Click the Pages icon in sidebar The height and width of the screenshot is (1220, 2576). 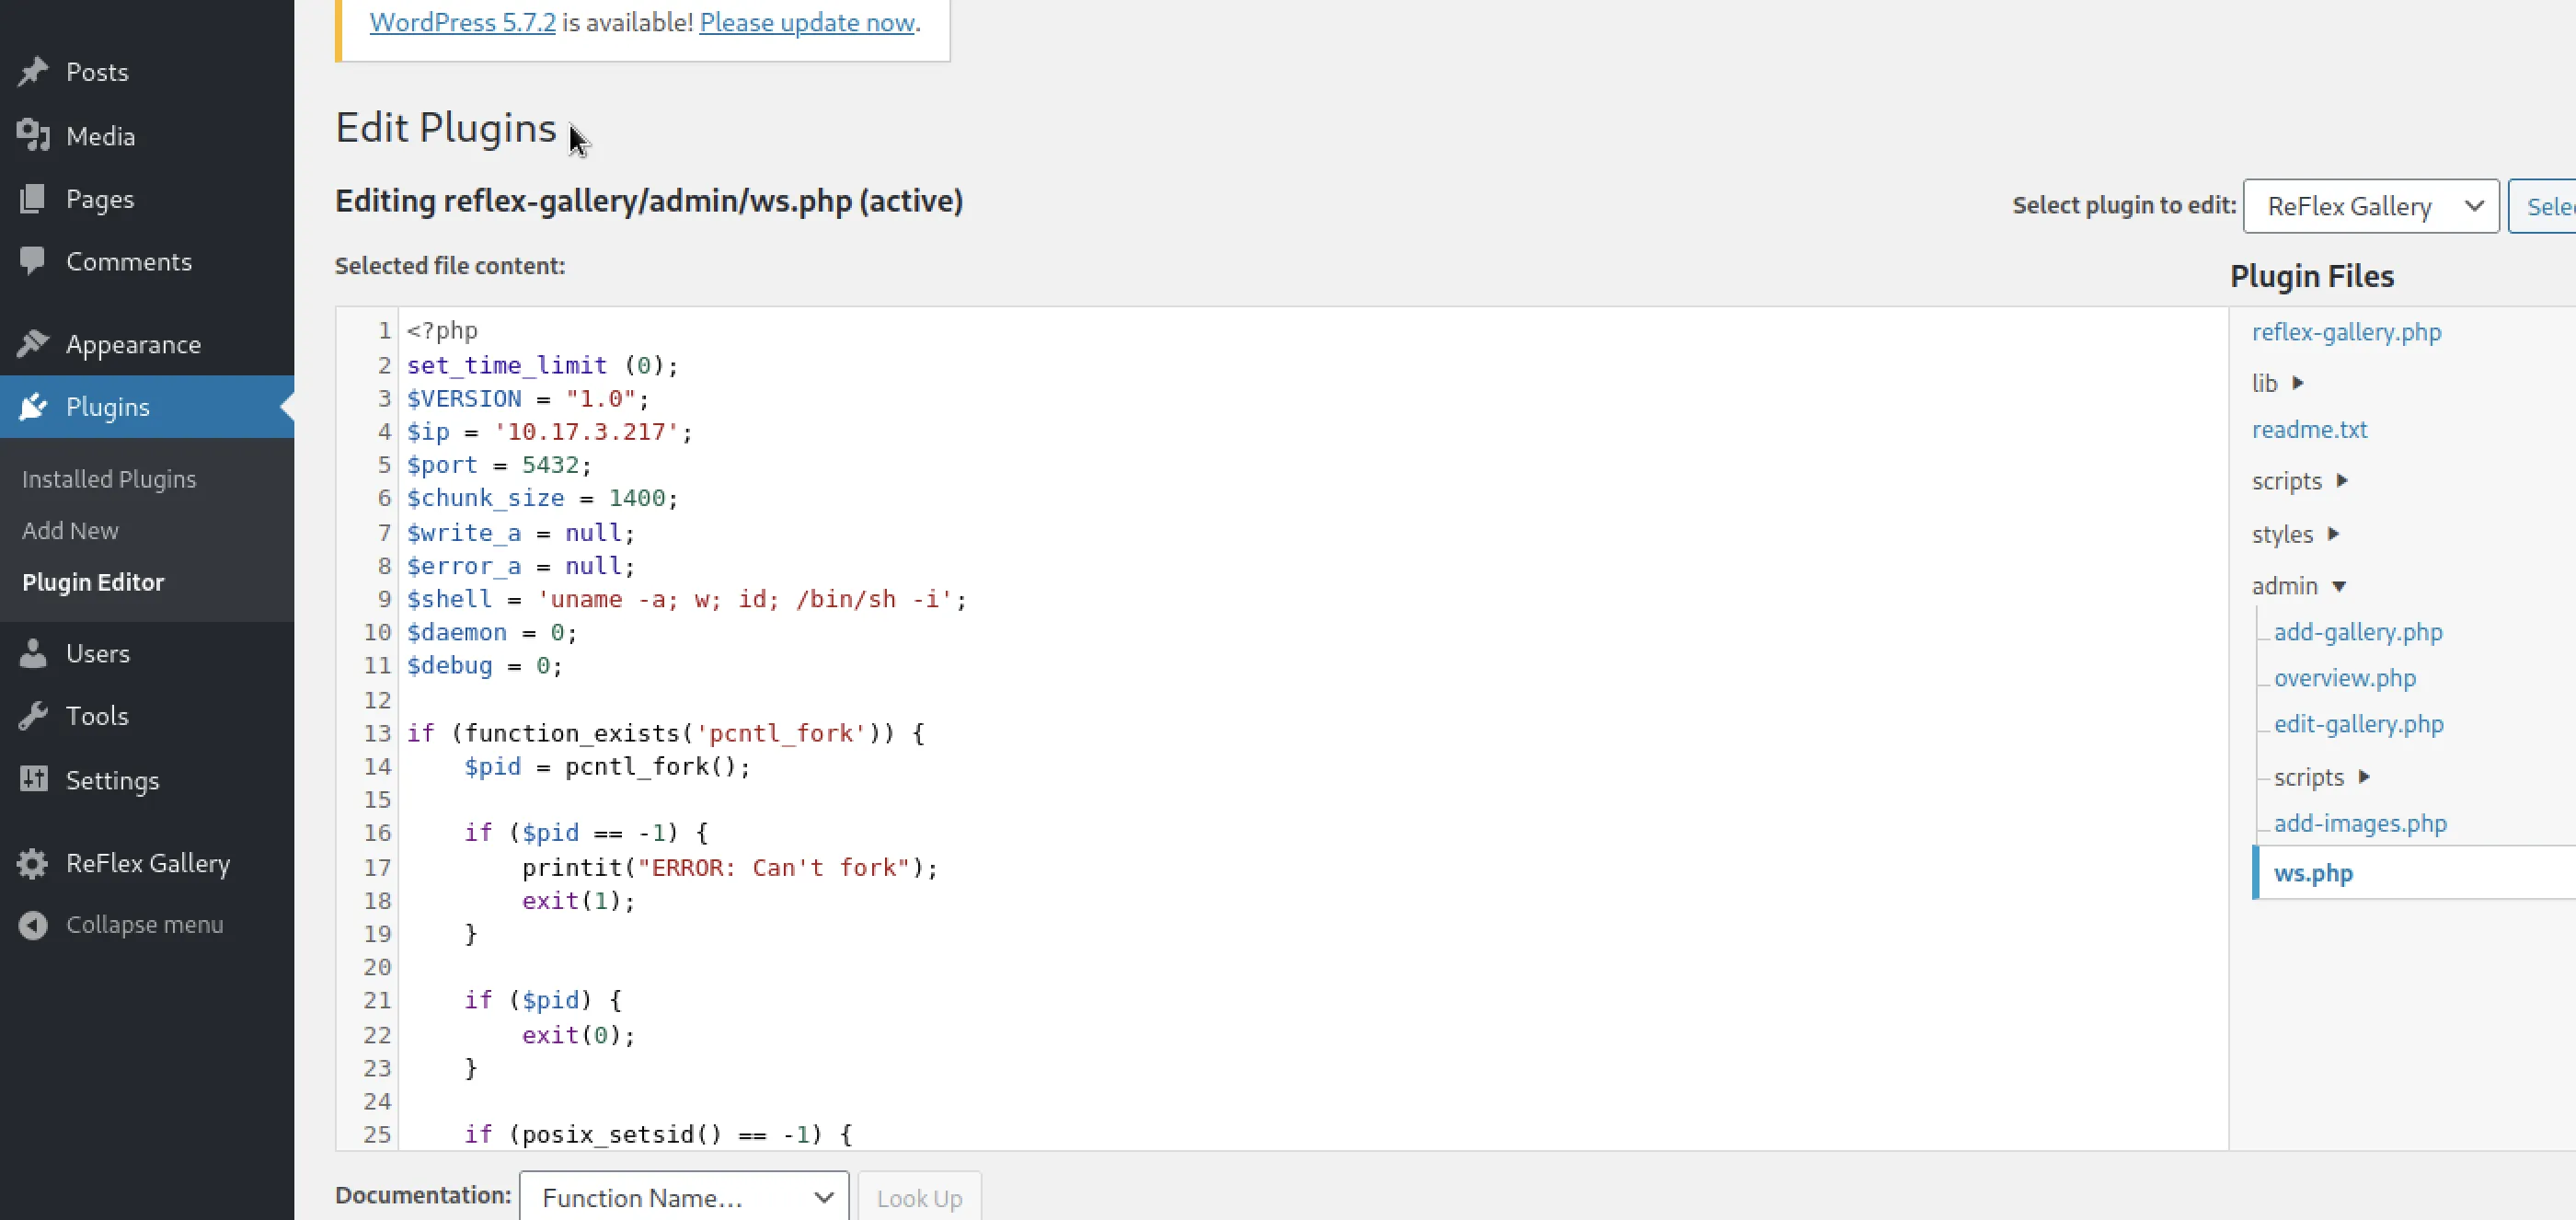(33, 198)
